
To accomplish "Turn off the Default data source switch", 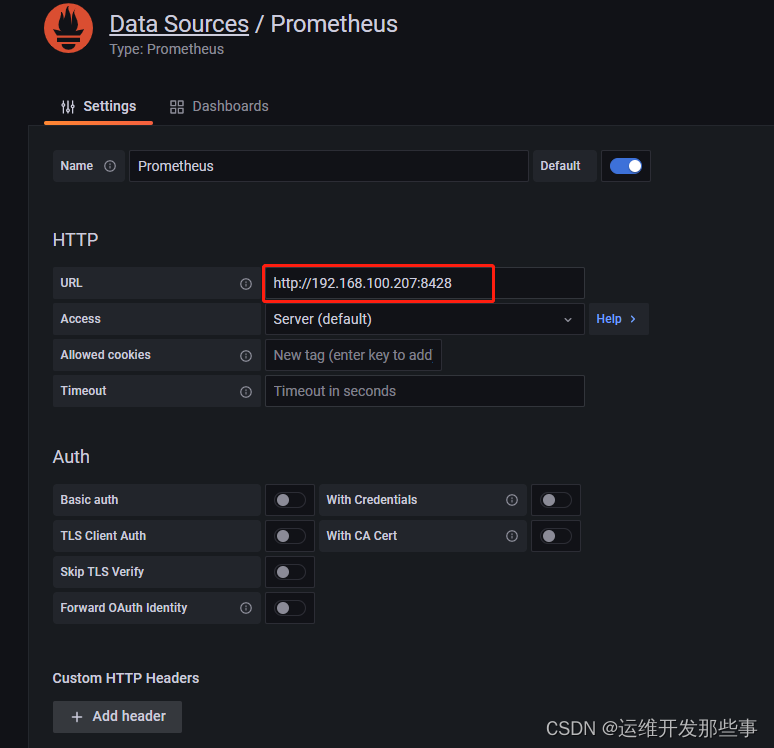I will click(625, 166).
